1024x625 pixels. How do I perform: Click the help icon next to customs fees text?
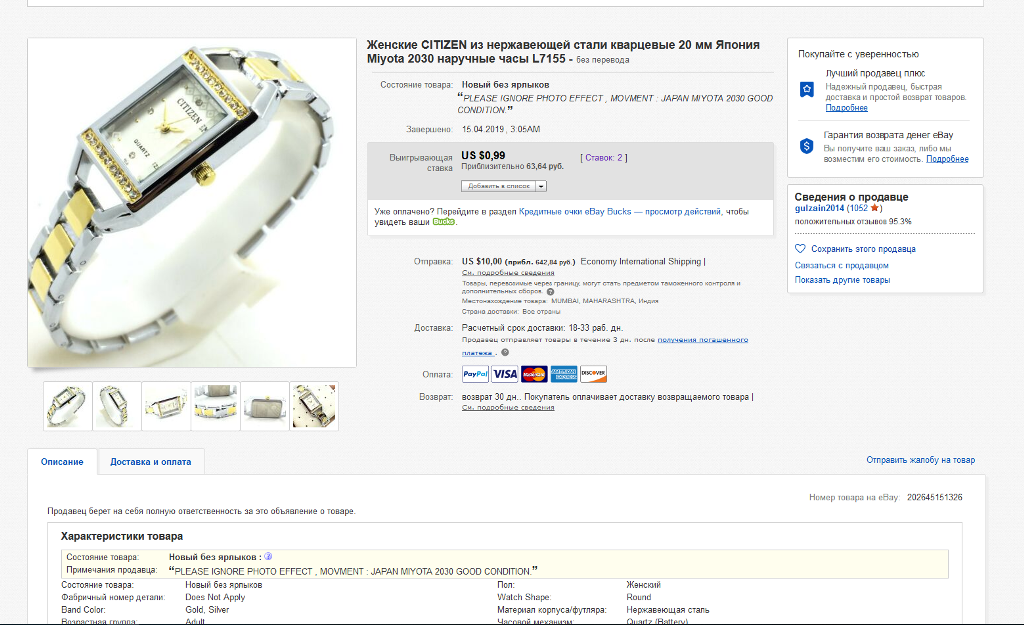(550, 292)
